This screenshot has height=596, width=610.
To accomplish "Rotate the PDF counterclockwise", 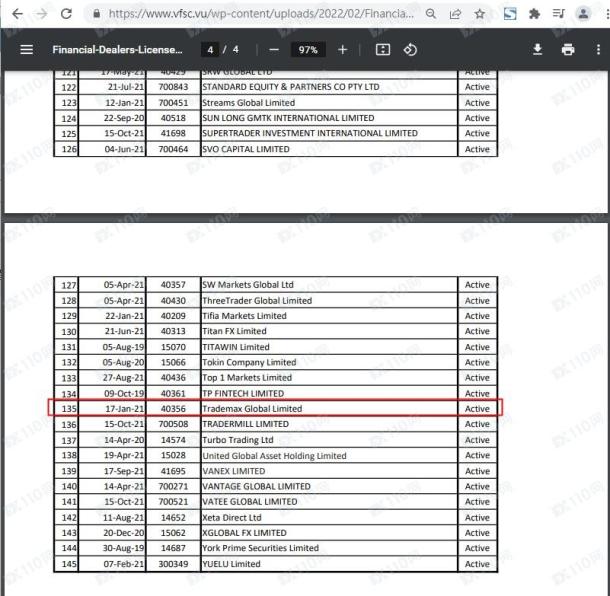I will [410, 50].
